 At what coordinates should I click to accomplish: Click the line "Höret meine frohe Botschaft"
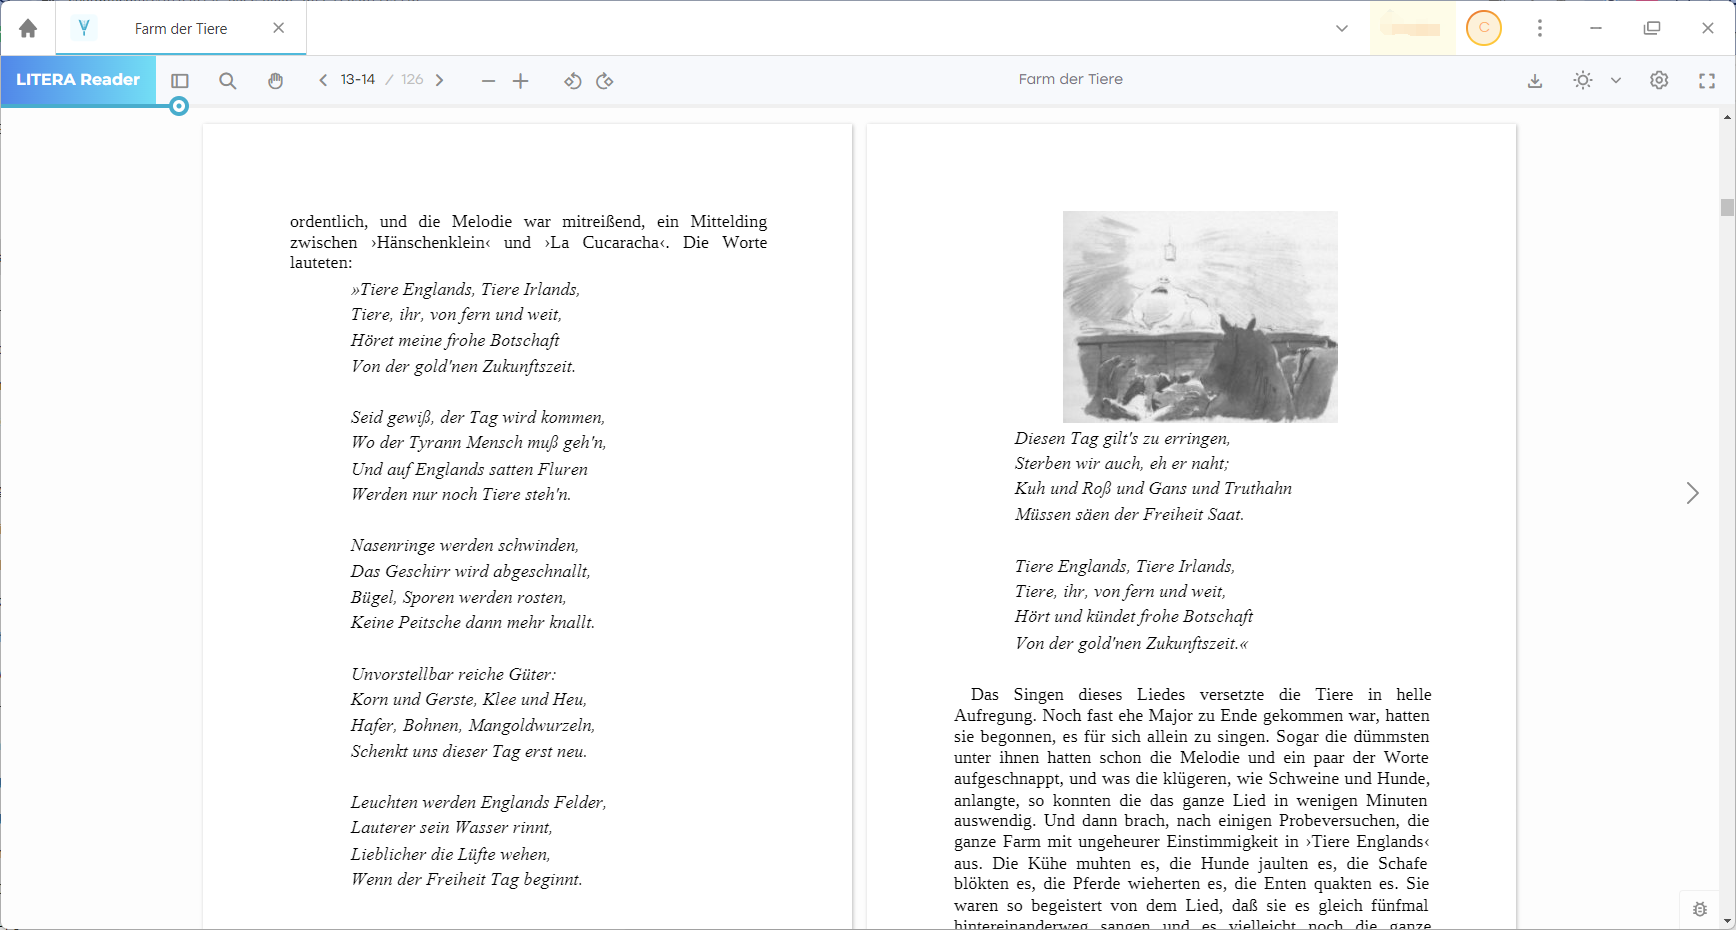(455, 340)
